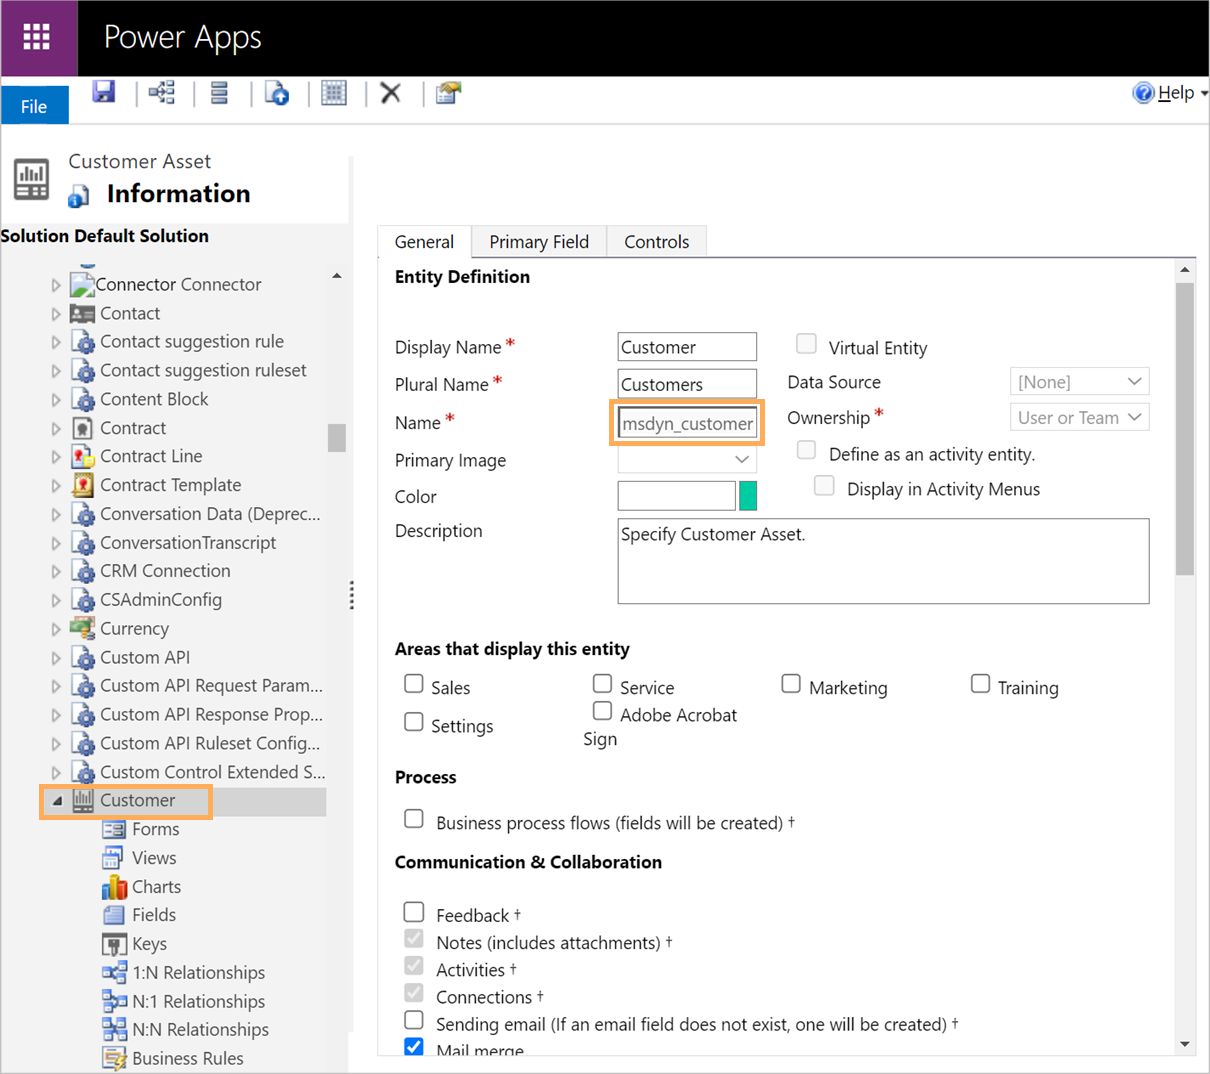The image size is (1210, 1074).
Task: Enable the Settings area checkbox
Action: click(x=414, y=721)
